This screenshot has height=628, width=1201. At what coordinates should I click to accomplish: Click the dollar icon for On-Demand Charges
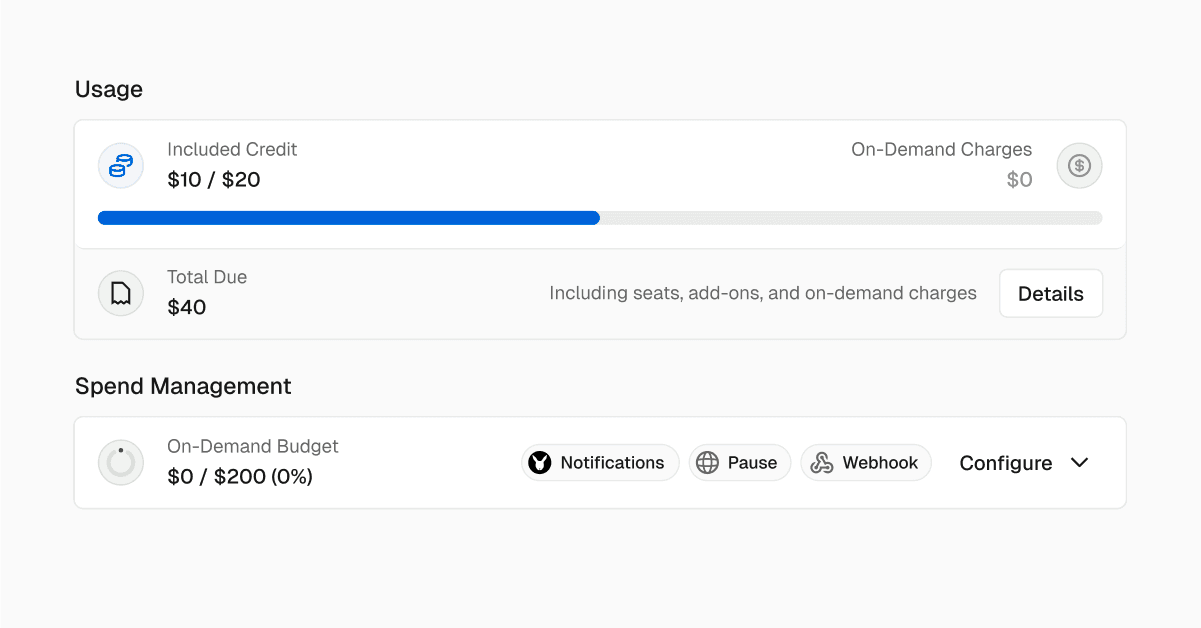coord(1079,165)
